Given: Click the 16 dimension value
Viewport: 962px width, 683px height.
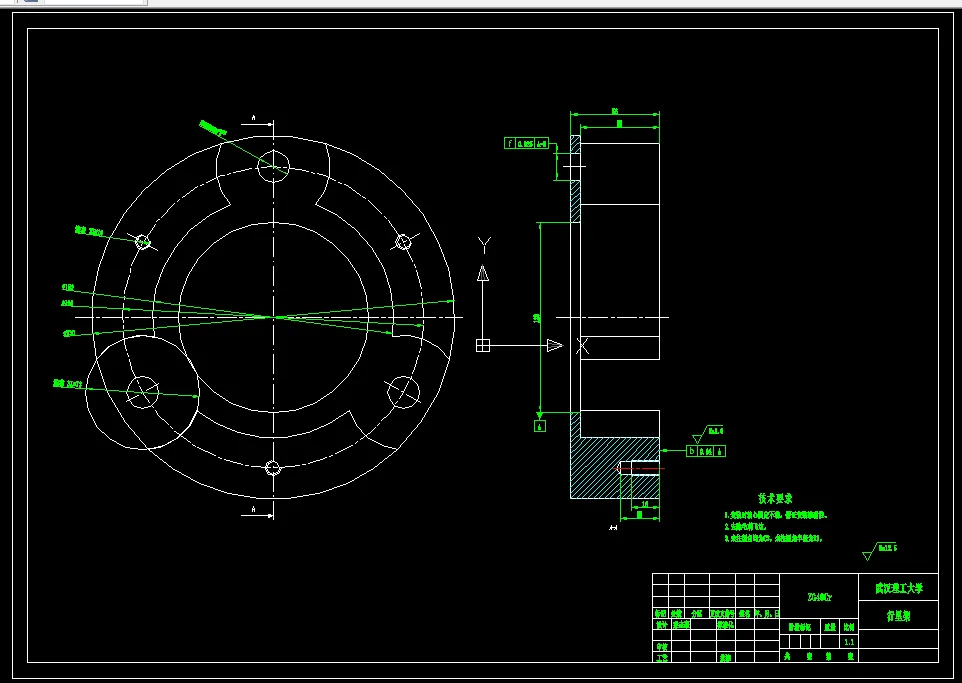Looking at the screenshot, I should [645, 504].
